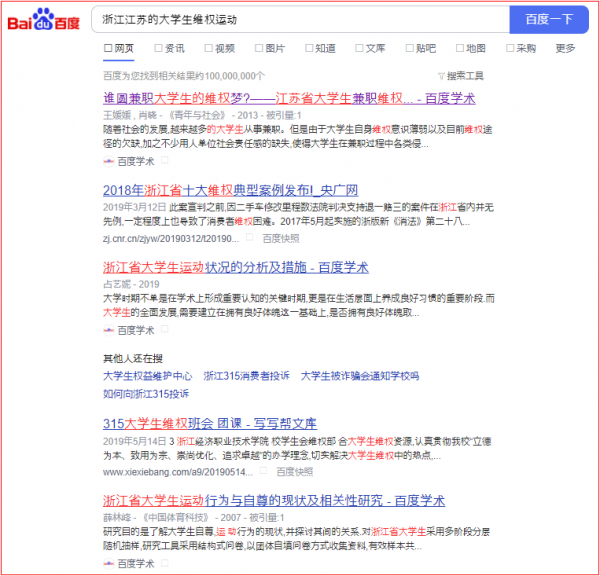Open result 浙江省大学生运动状况的分析及措施
600x576 pixels.
coord(236,267)
